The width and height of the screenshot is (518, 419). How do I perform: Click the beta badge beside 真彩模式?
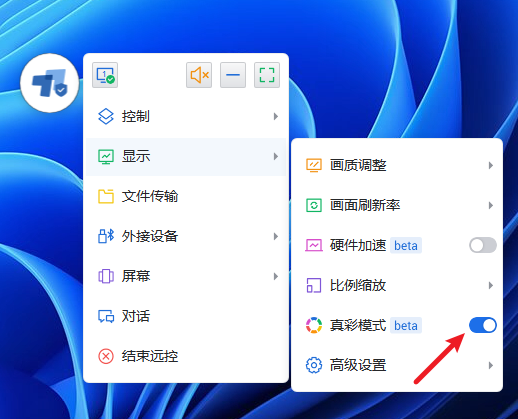click(x=406, y=325)
